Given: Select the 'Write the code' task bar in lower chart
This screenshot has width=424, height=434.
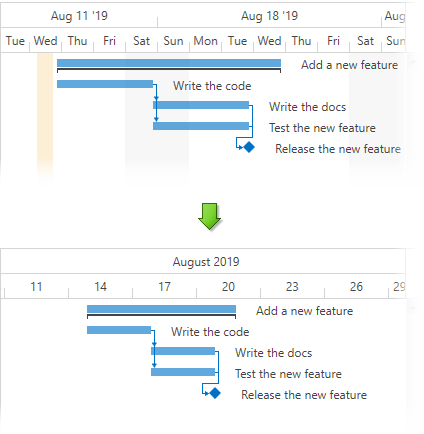Looking at the screenshot, I should pos(119,330).
